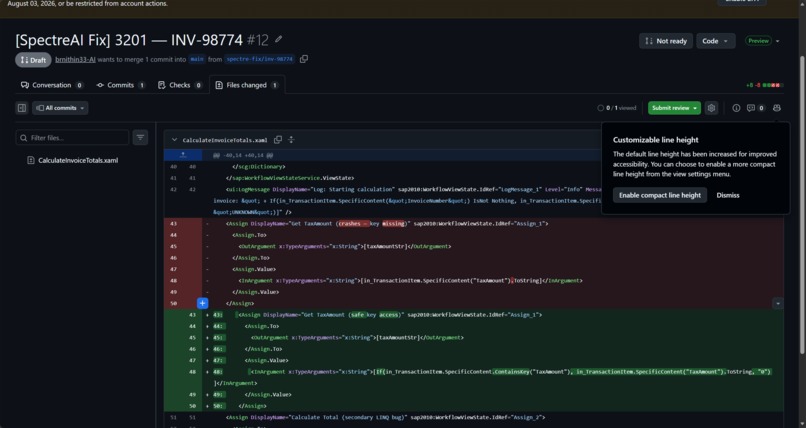Copy the spectre-fix/inv-98774 branch name
The image size is (806, 428).
[304, 59]
